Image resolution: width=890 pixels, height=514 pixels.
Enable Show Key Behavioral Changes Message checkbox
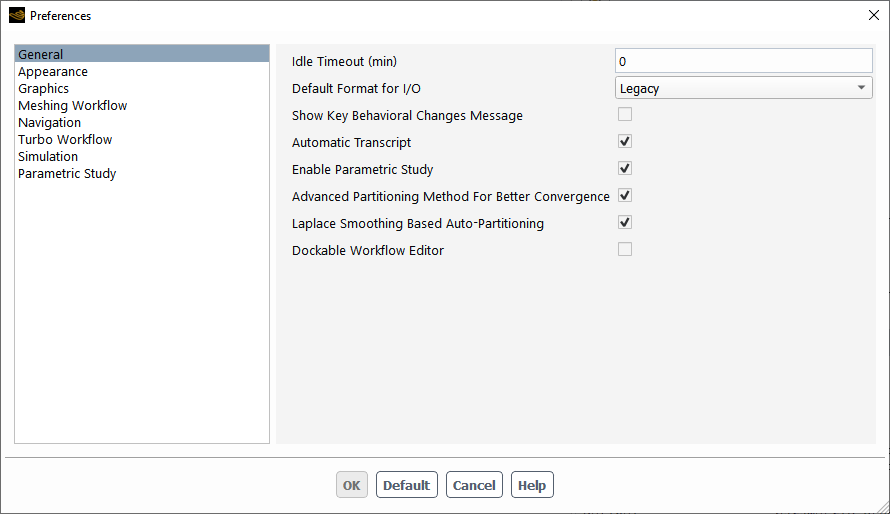click(625, 115)
